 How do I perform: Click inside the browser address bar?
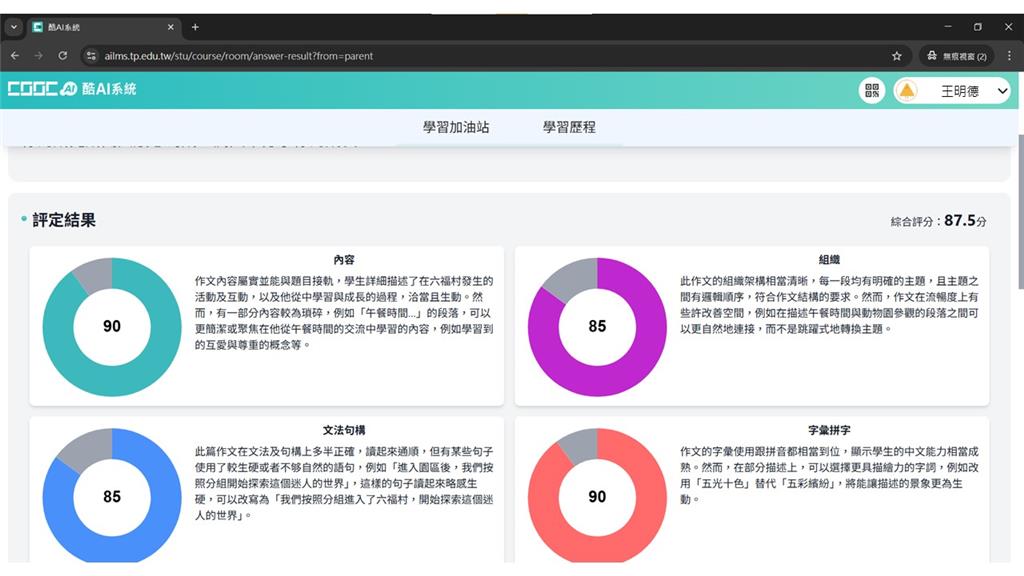[400, 56]
